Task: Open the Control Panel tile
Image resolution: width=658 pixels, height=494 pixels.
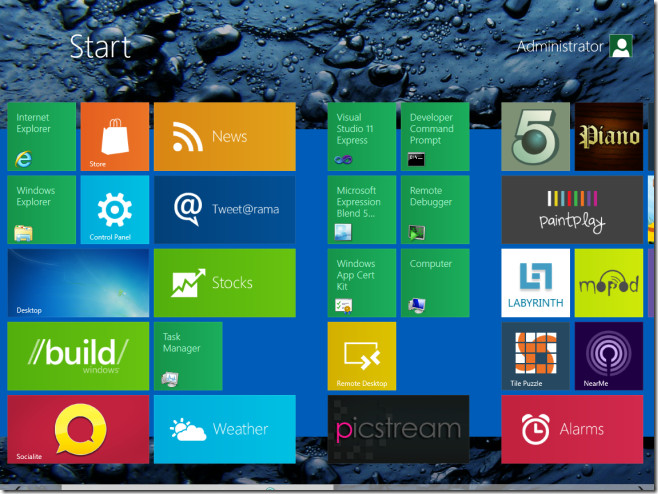Action: pyautogui.click(x=115, y=209)
